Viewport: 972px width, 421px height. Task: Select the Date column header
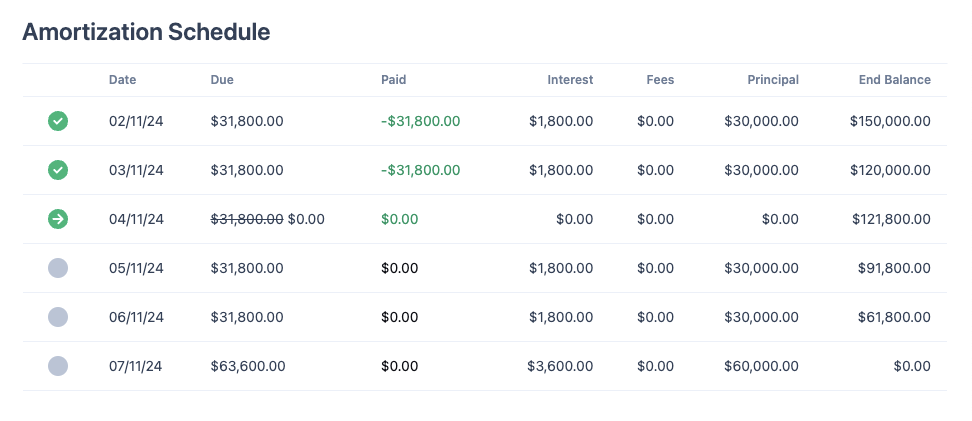123,79
